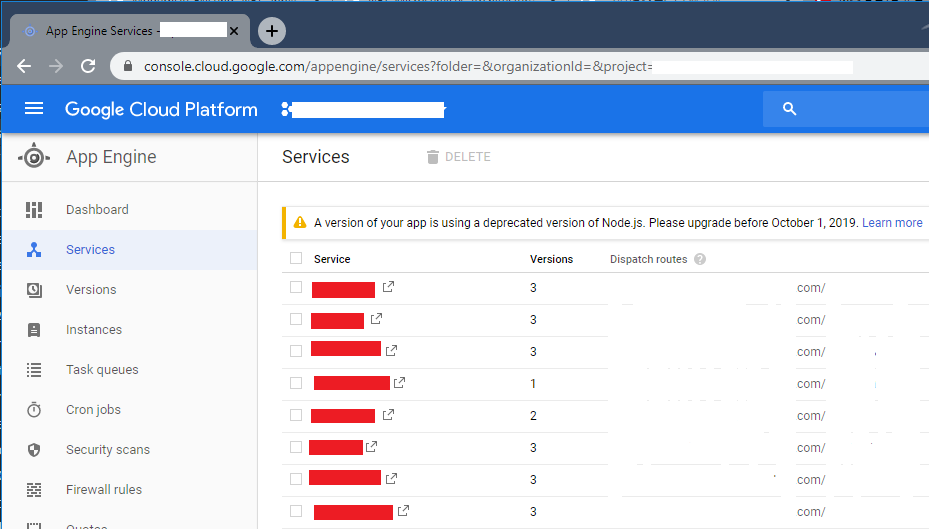Click the Task queues list icon
929x529 pixels.
click(34, 370)
